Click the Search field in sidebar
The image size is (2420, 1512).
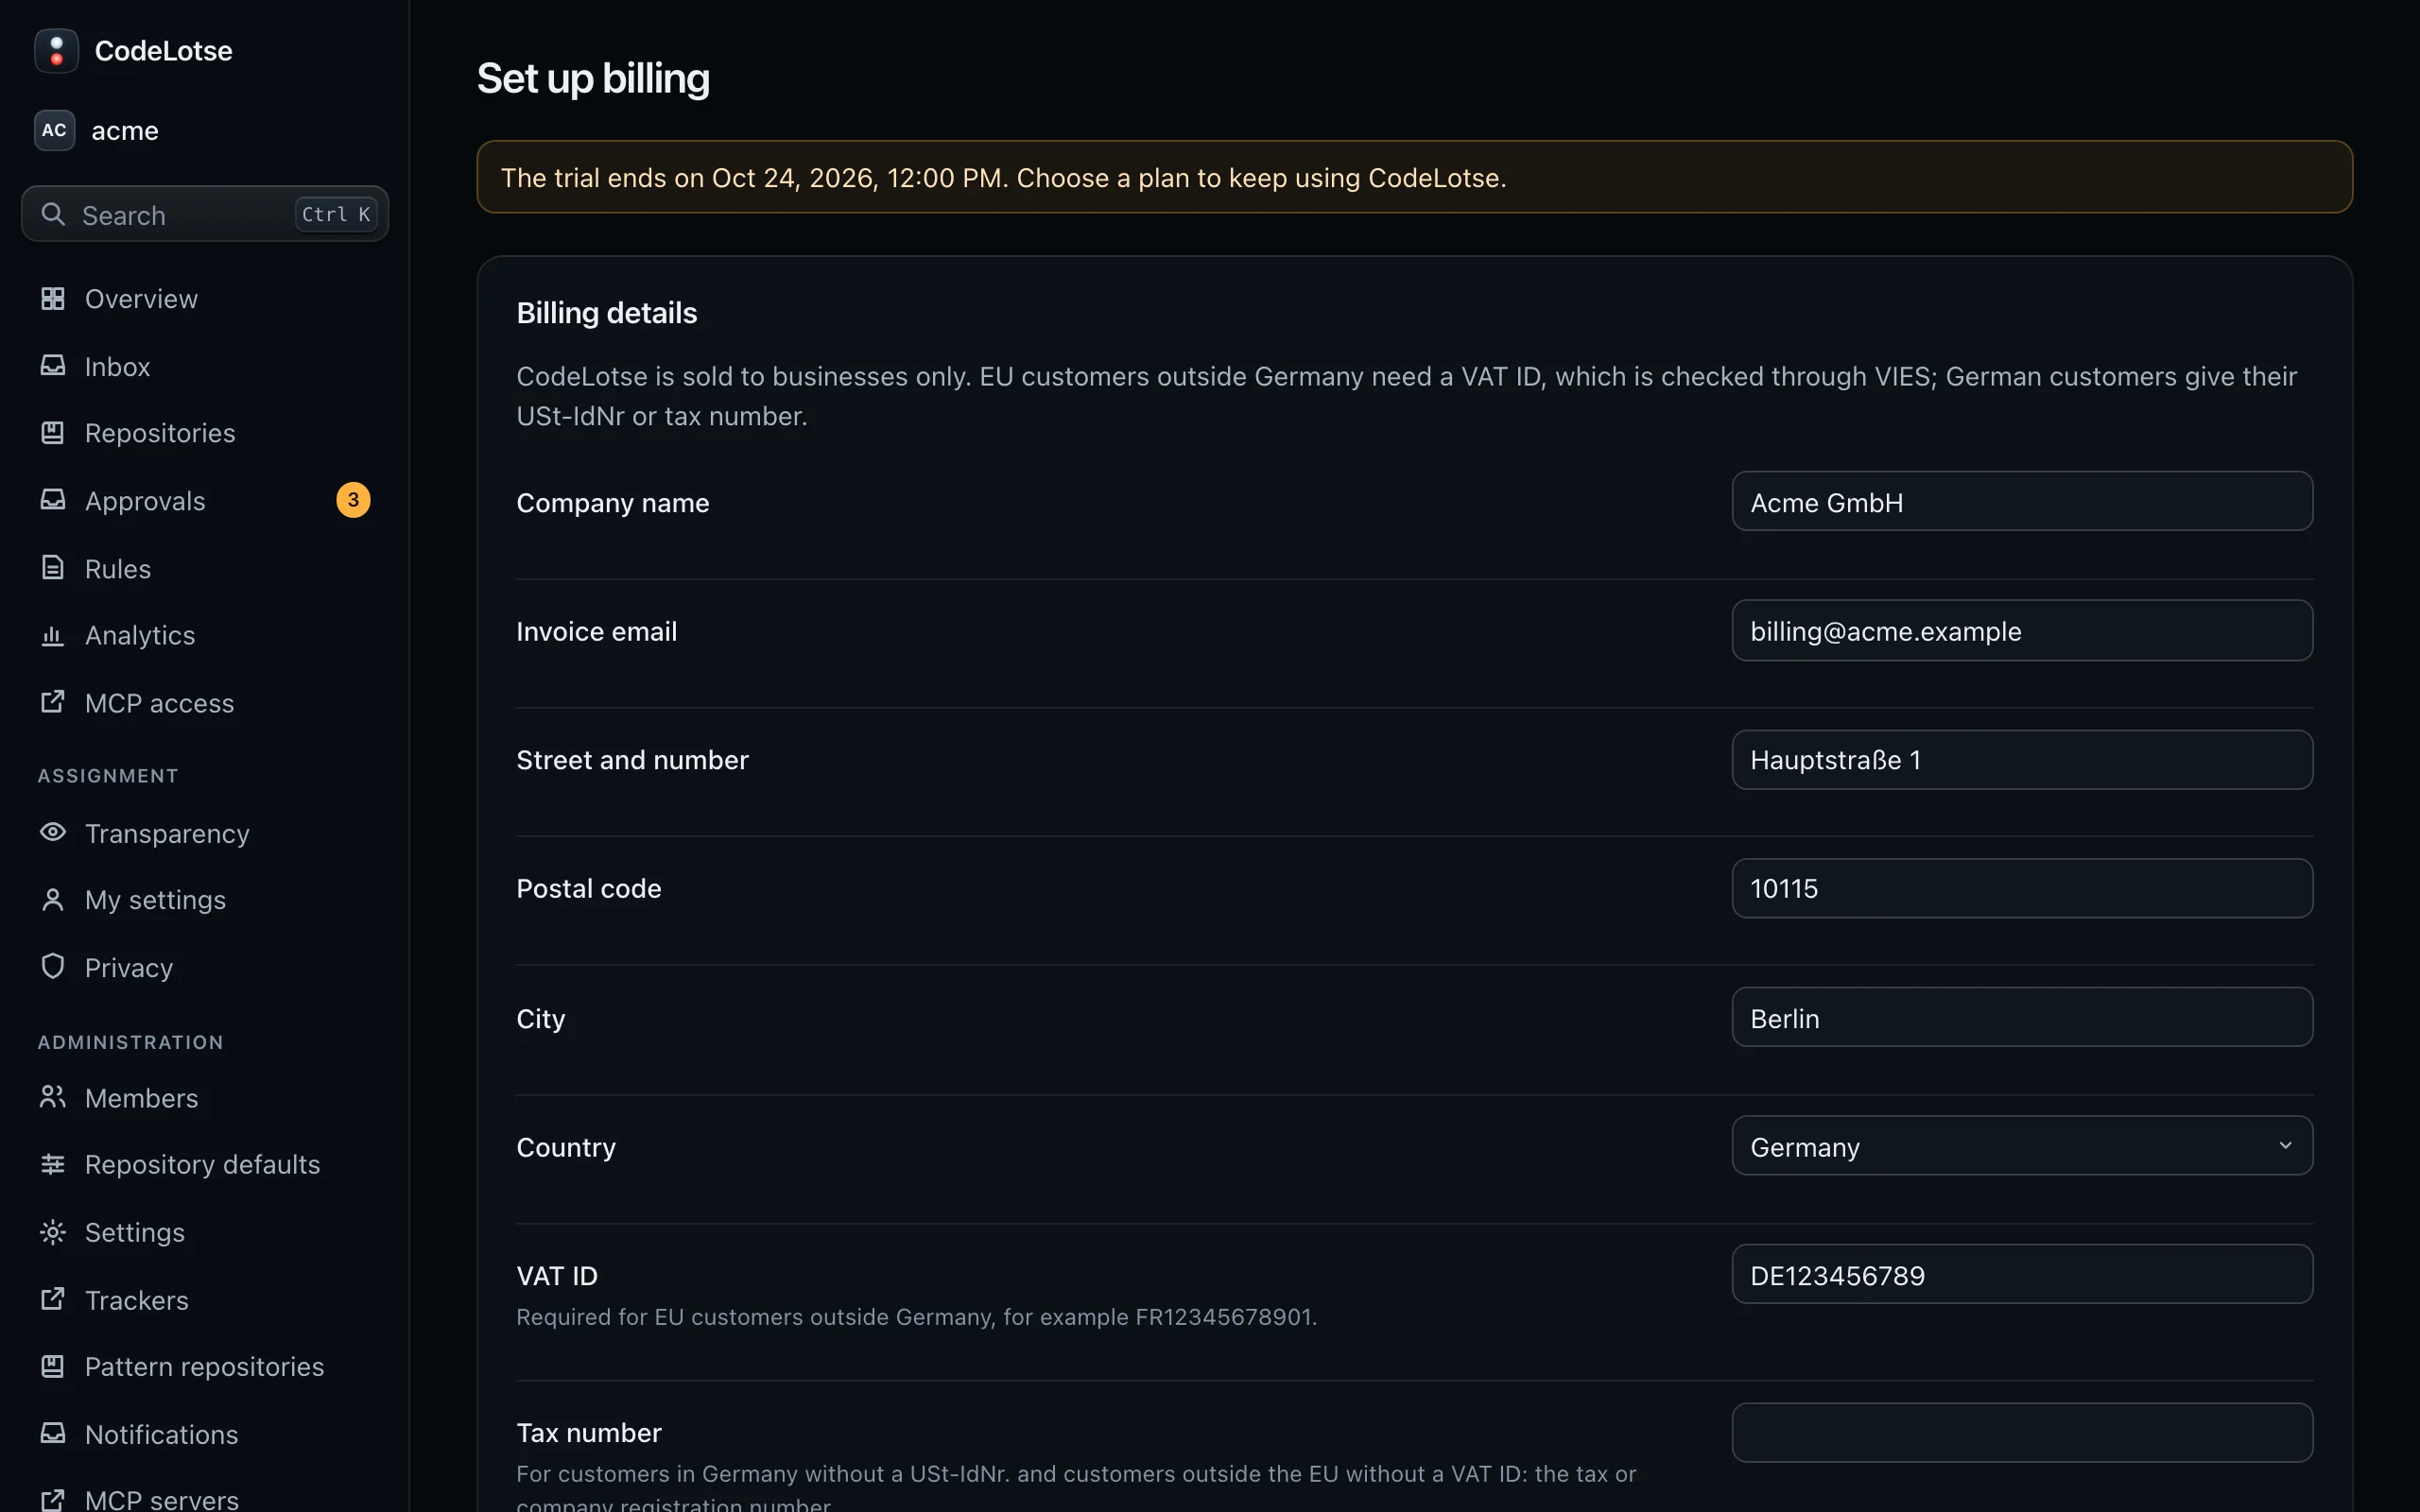tap(205, 214)
